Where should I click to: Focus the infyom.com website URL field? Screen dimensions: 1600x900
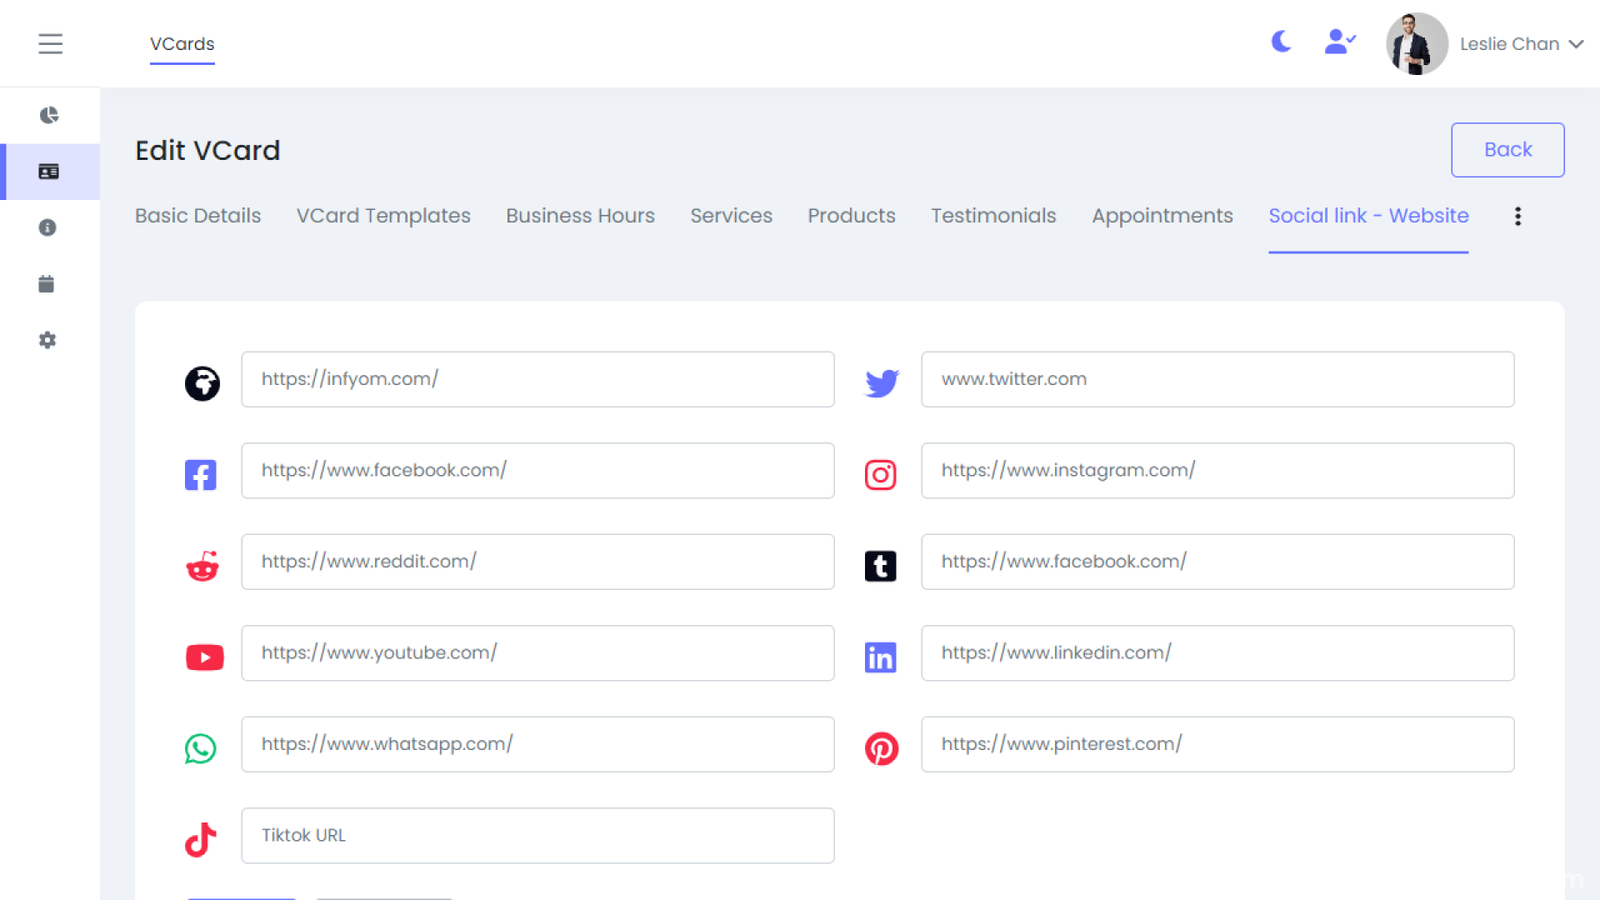click(x=538, y=379)
